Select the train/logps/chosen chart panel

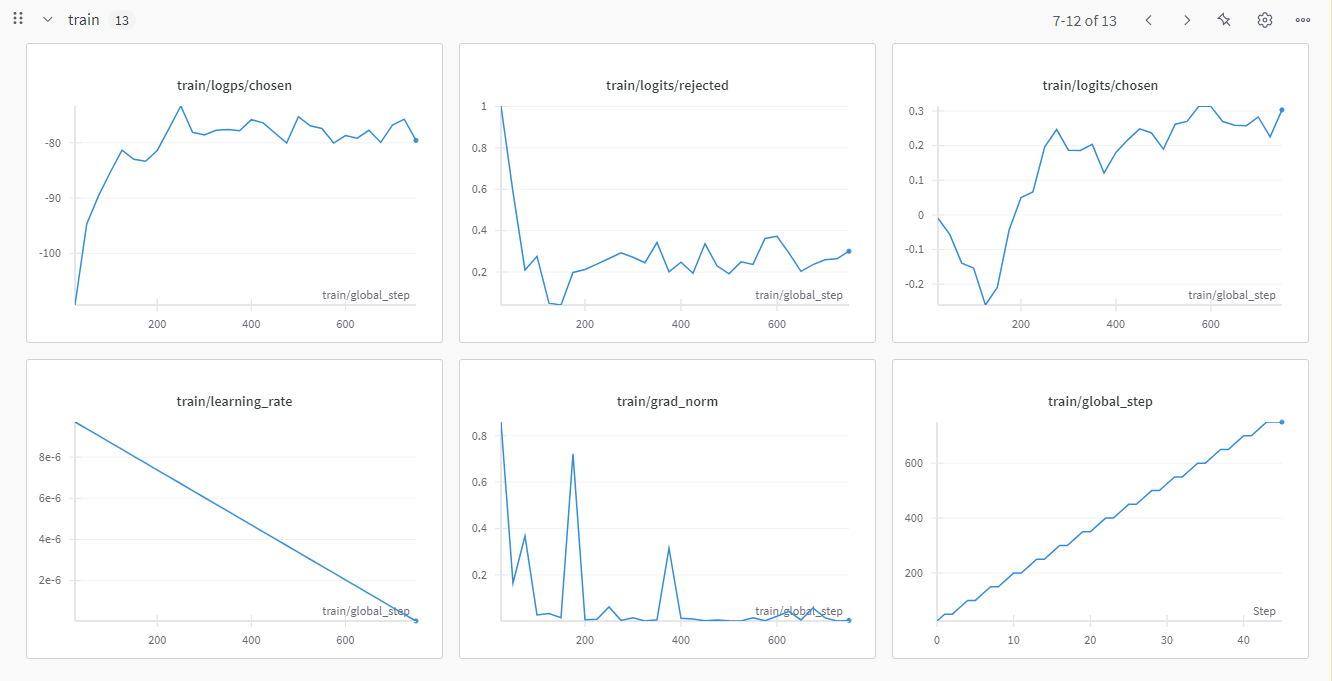(x=234, y=193)
